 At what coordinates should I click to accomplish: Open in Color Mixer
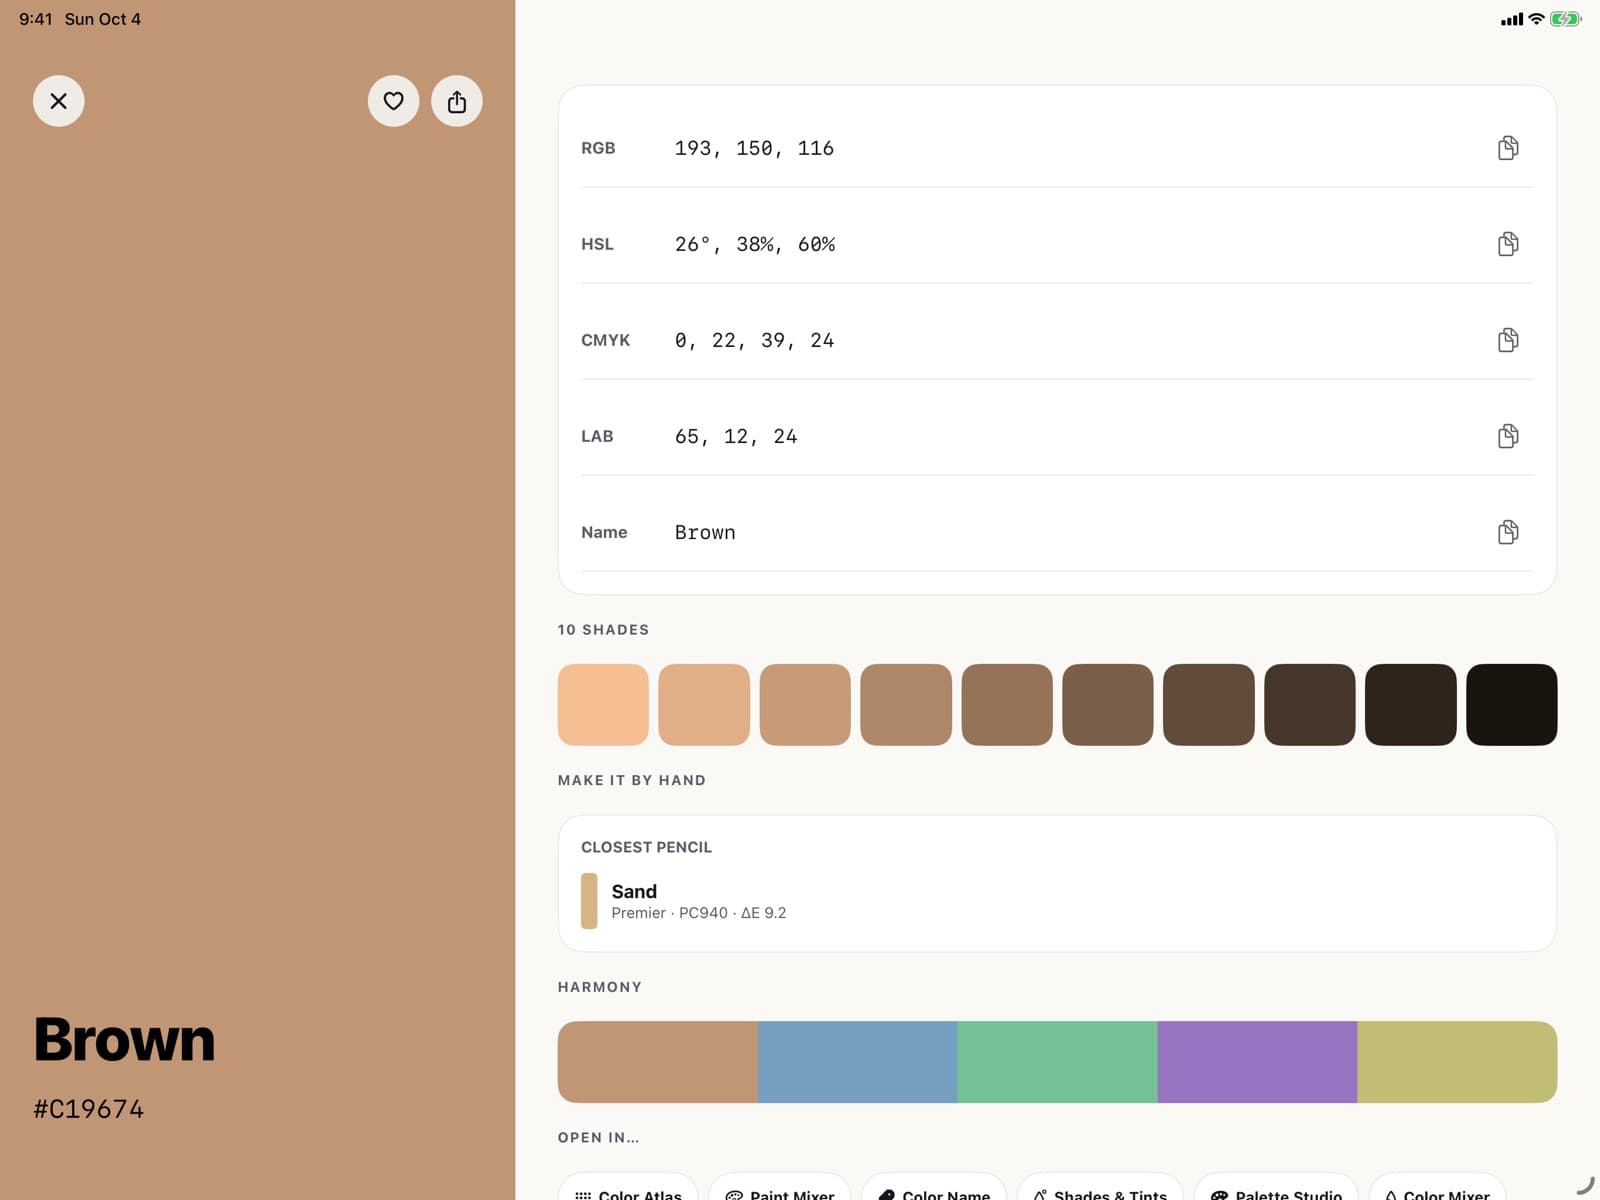click(1437, 1188)
